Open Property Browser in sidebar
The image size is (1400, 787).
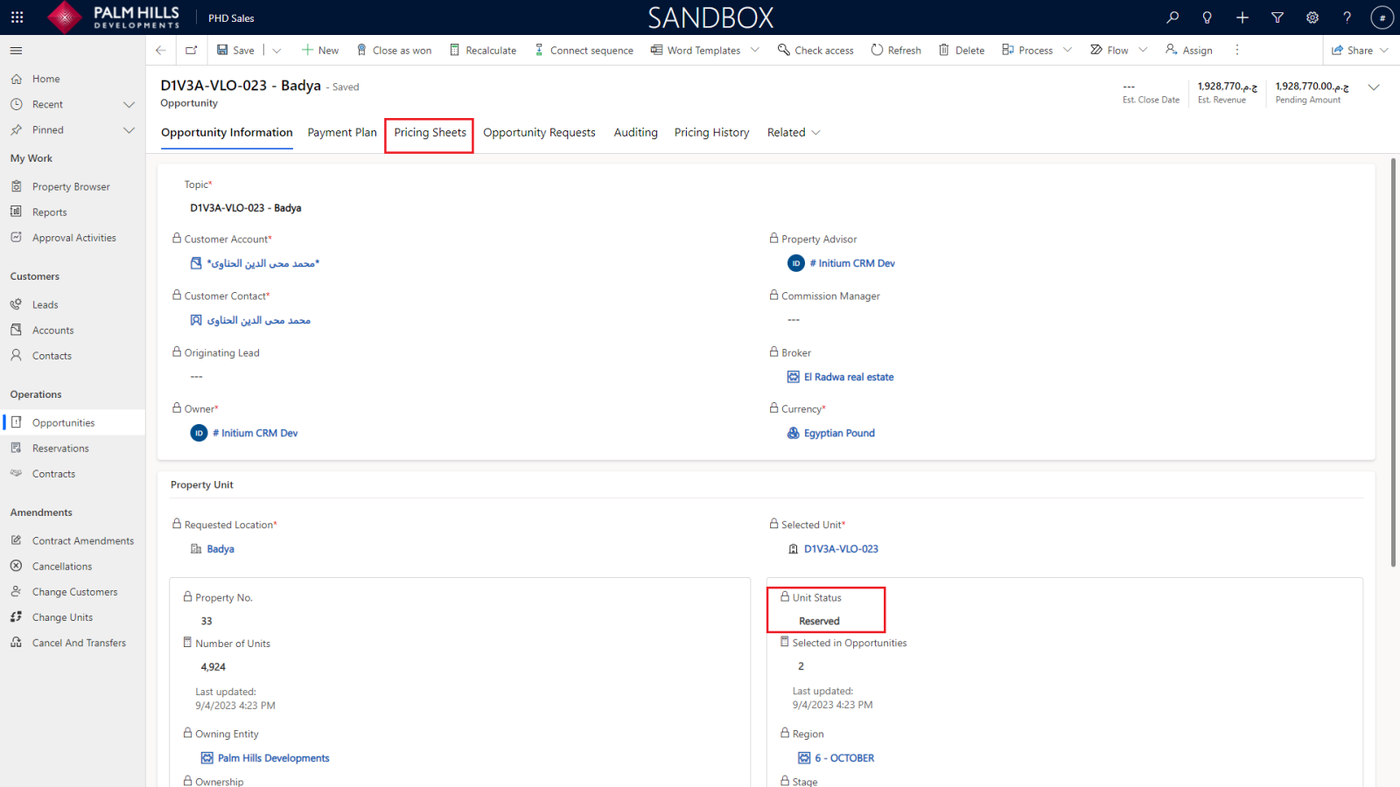tap(72, 187)
